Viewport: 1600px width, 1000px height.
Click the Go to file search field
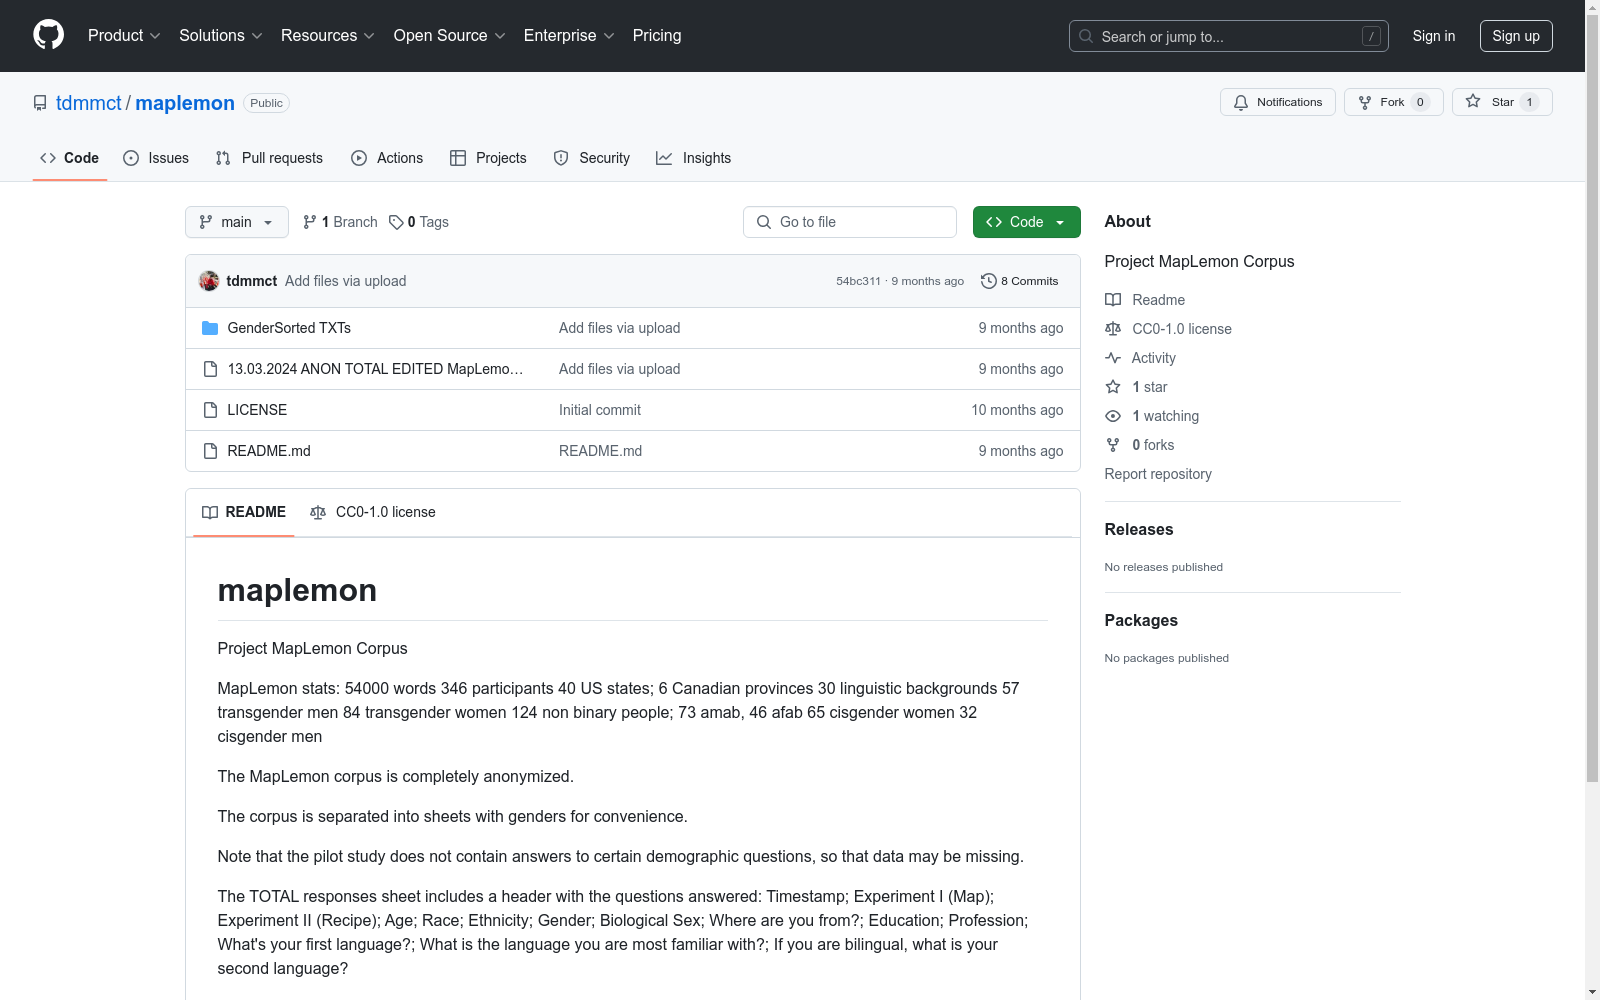click(850, 222)
